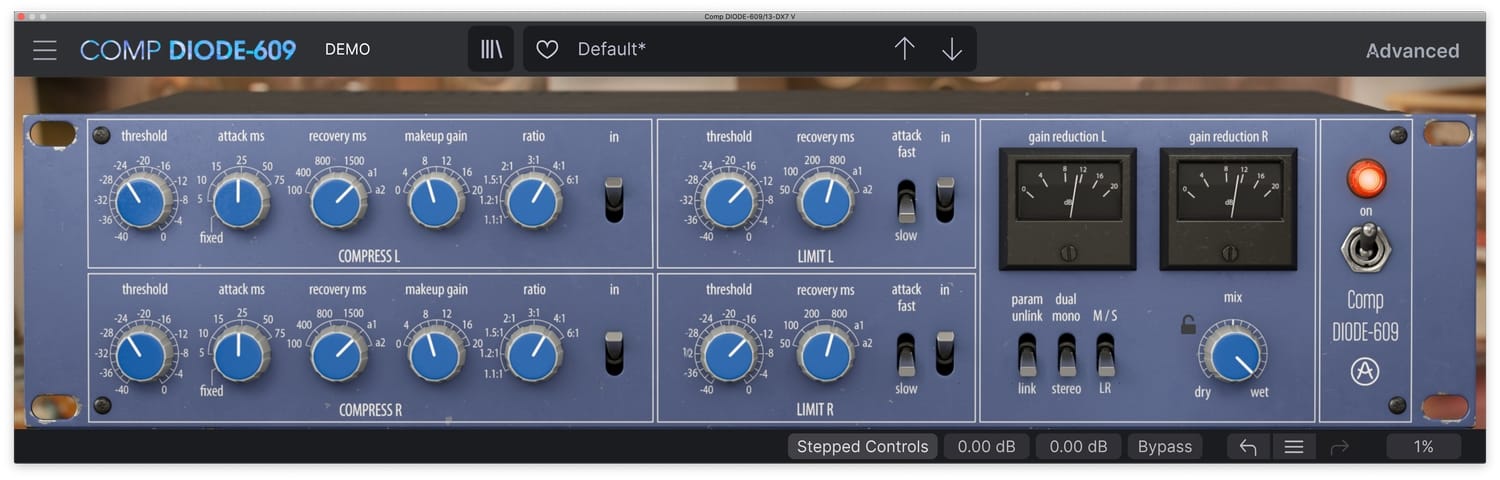The width and height of the screenshot is (1500, 480).
Task: Open the preset library browser
Action: 491,50
